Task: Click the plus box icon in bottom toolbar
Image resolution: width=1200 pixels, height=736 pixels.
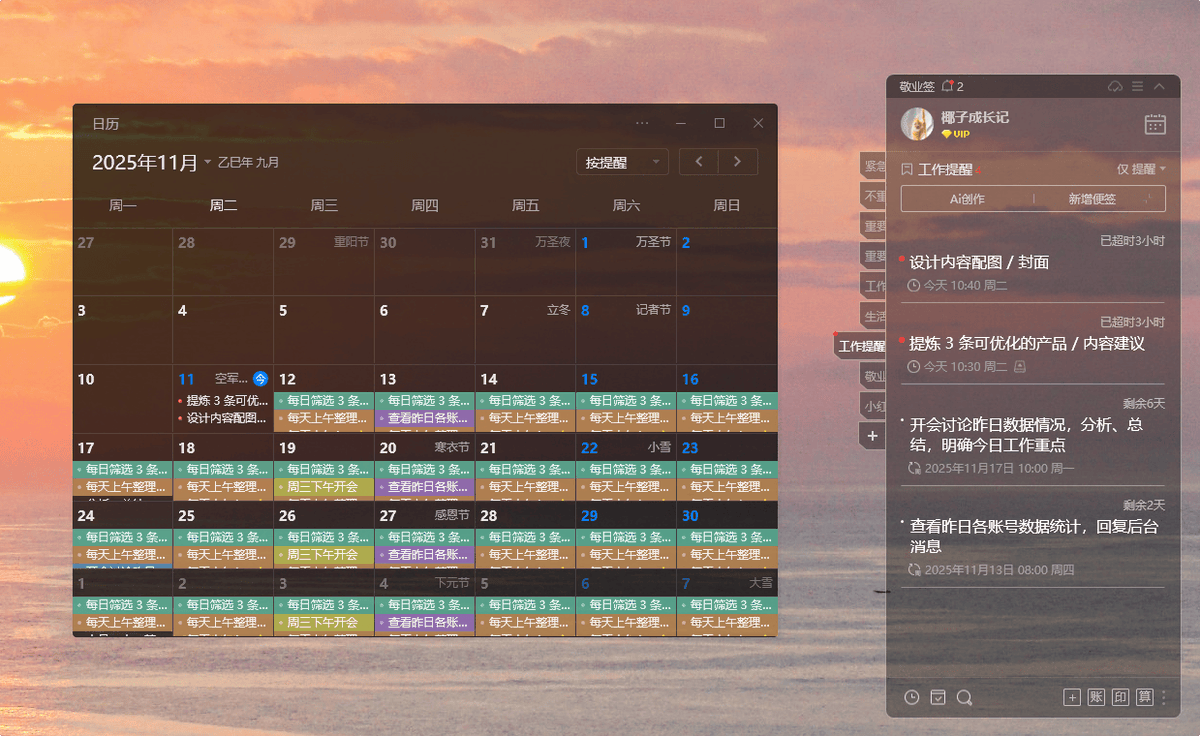Action: click(x=1072, y=698)
